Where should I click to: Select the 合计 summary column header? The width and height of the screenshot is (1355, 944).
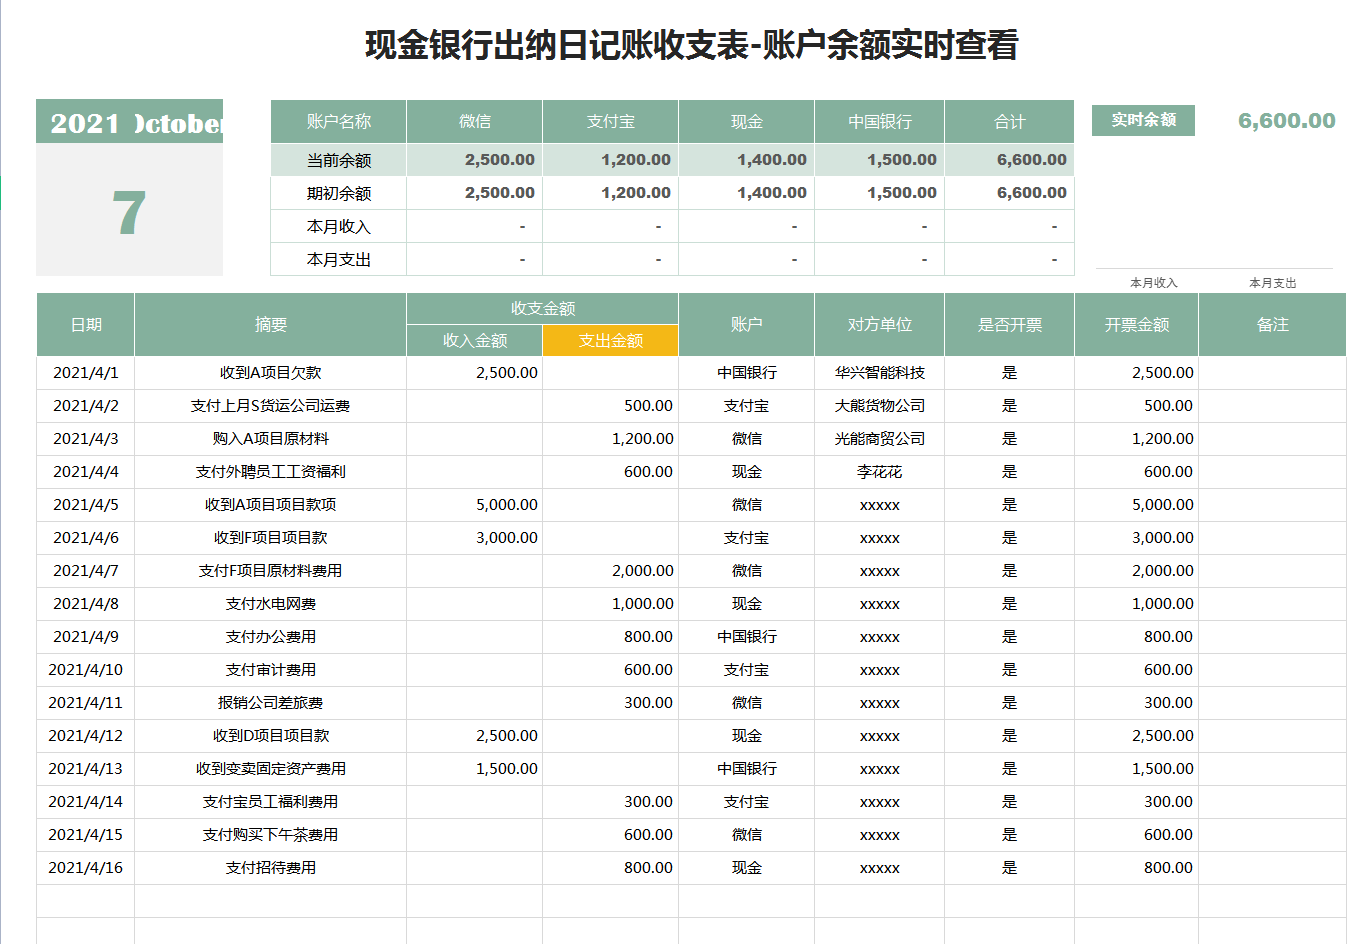click(x=1009, y=121)
